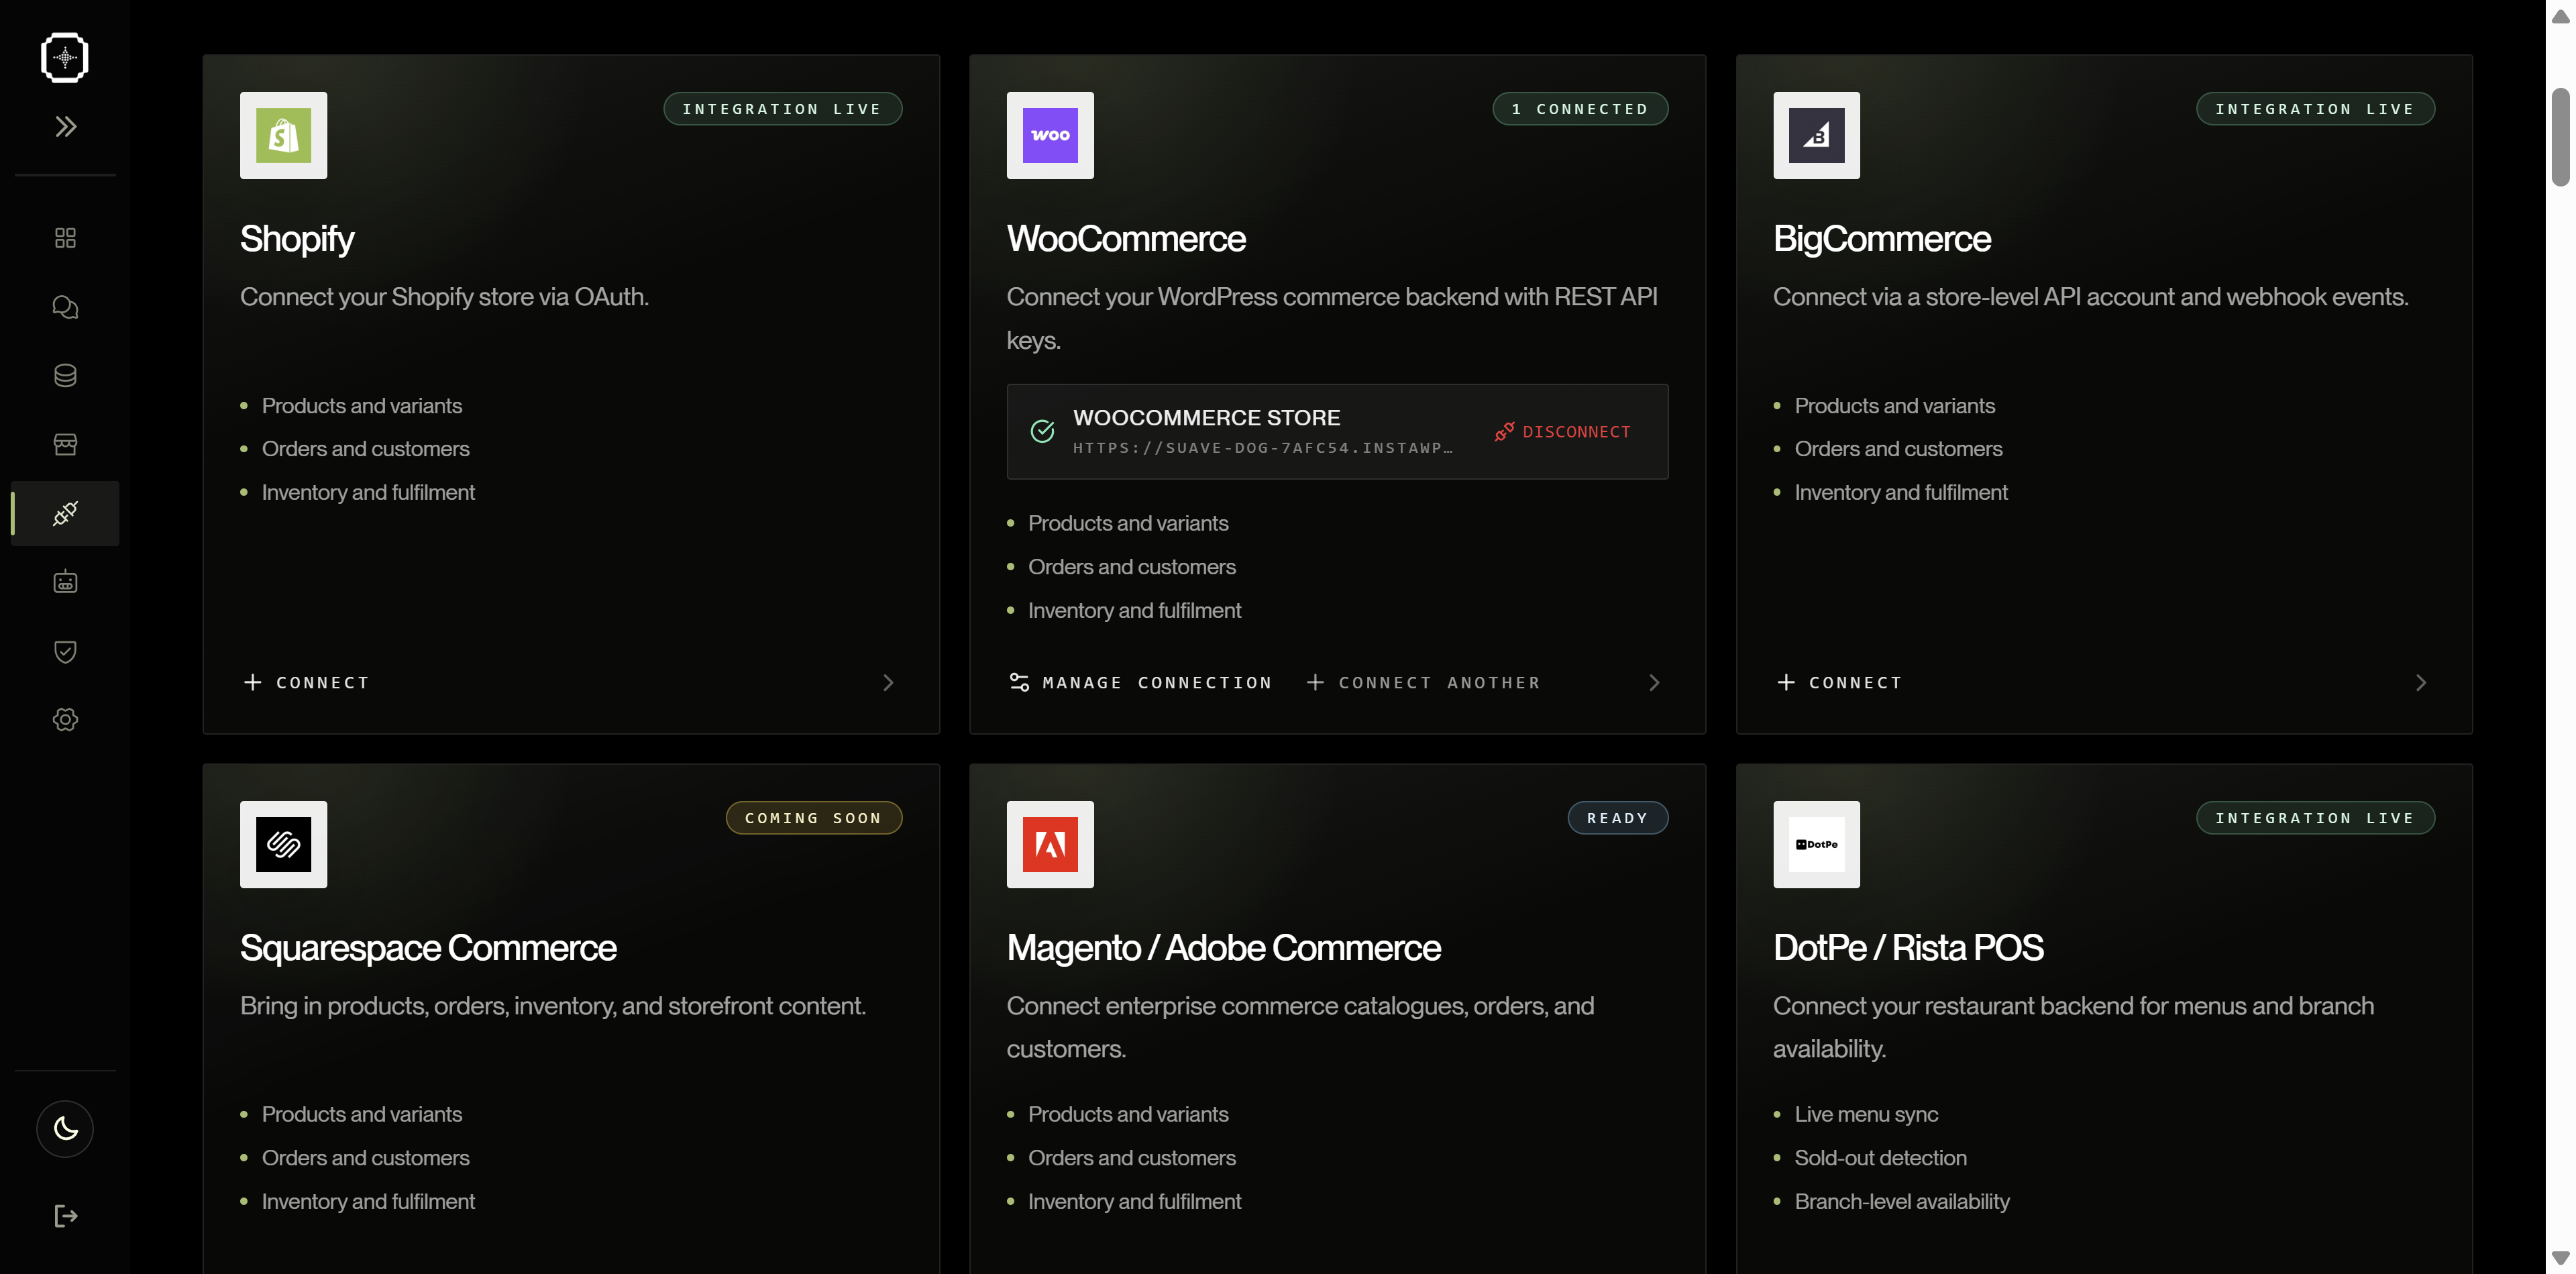Select the integrations plug sidebar icon

point(65,513)
